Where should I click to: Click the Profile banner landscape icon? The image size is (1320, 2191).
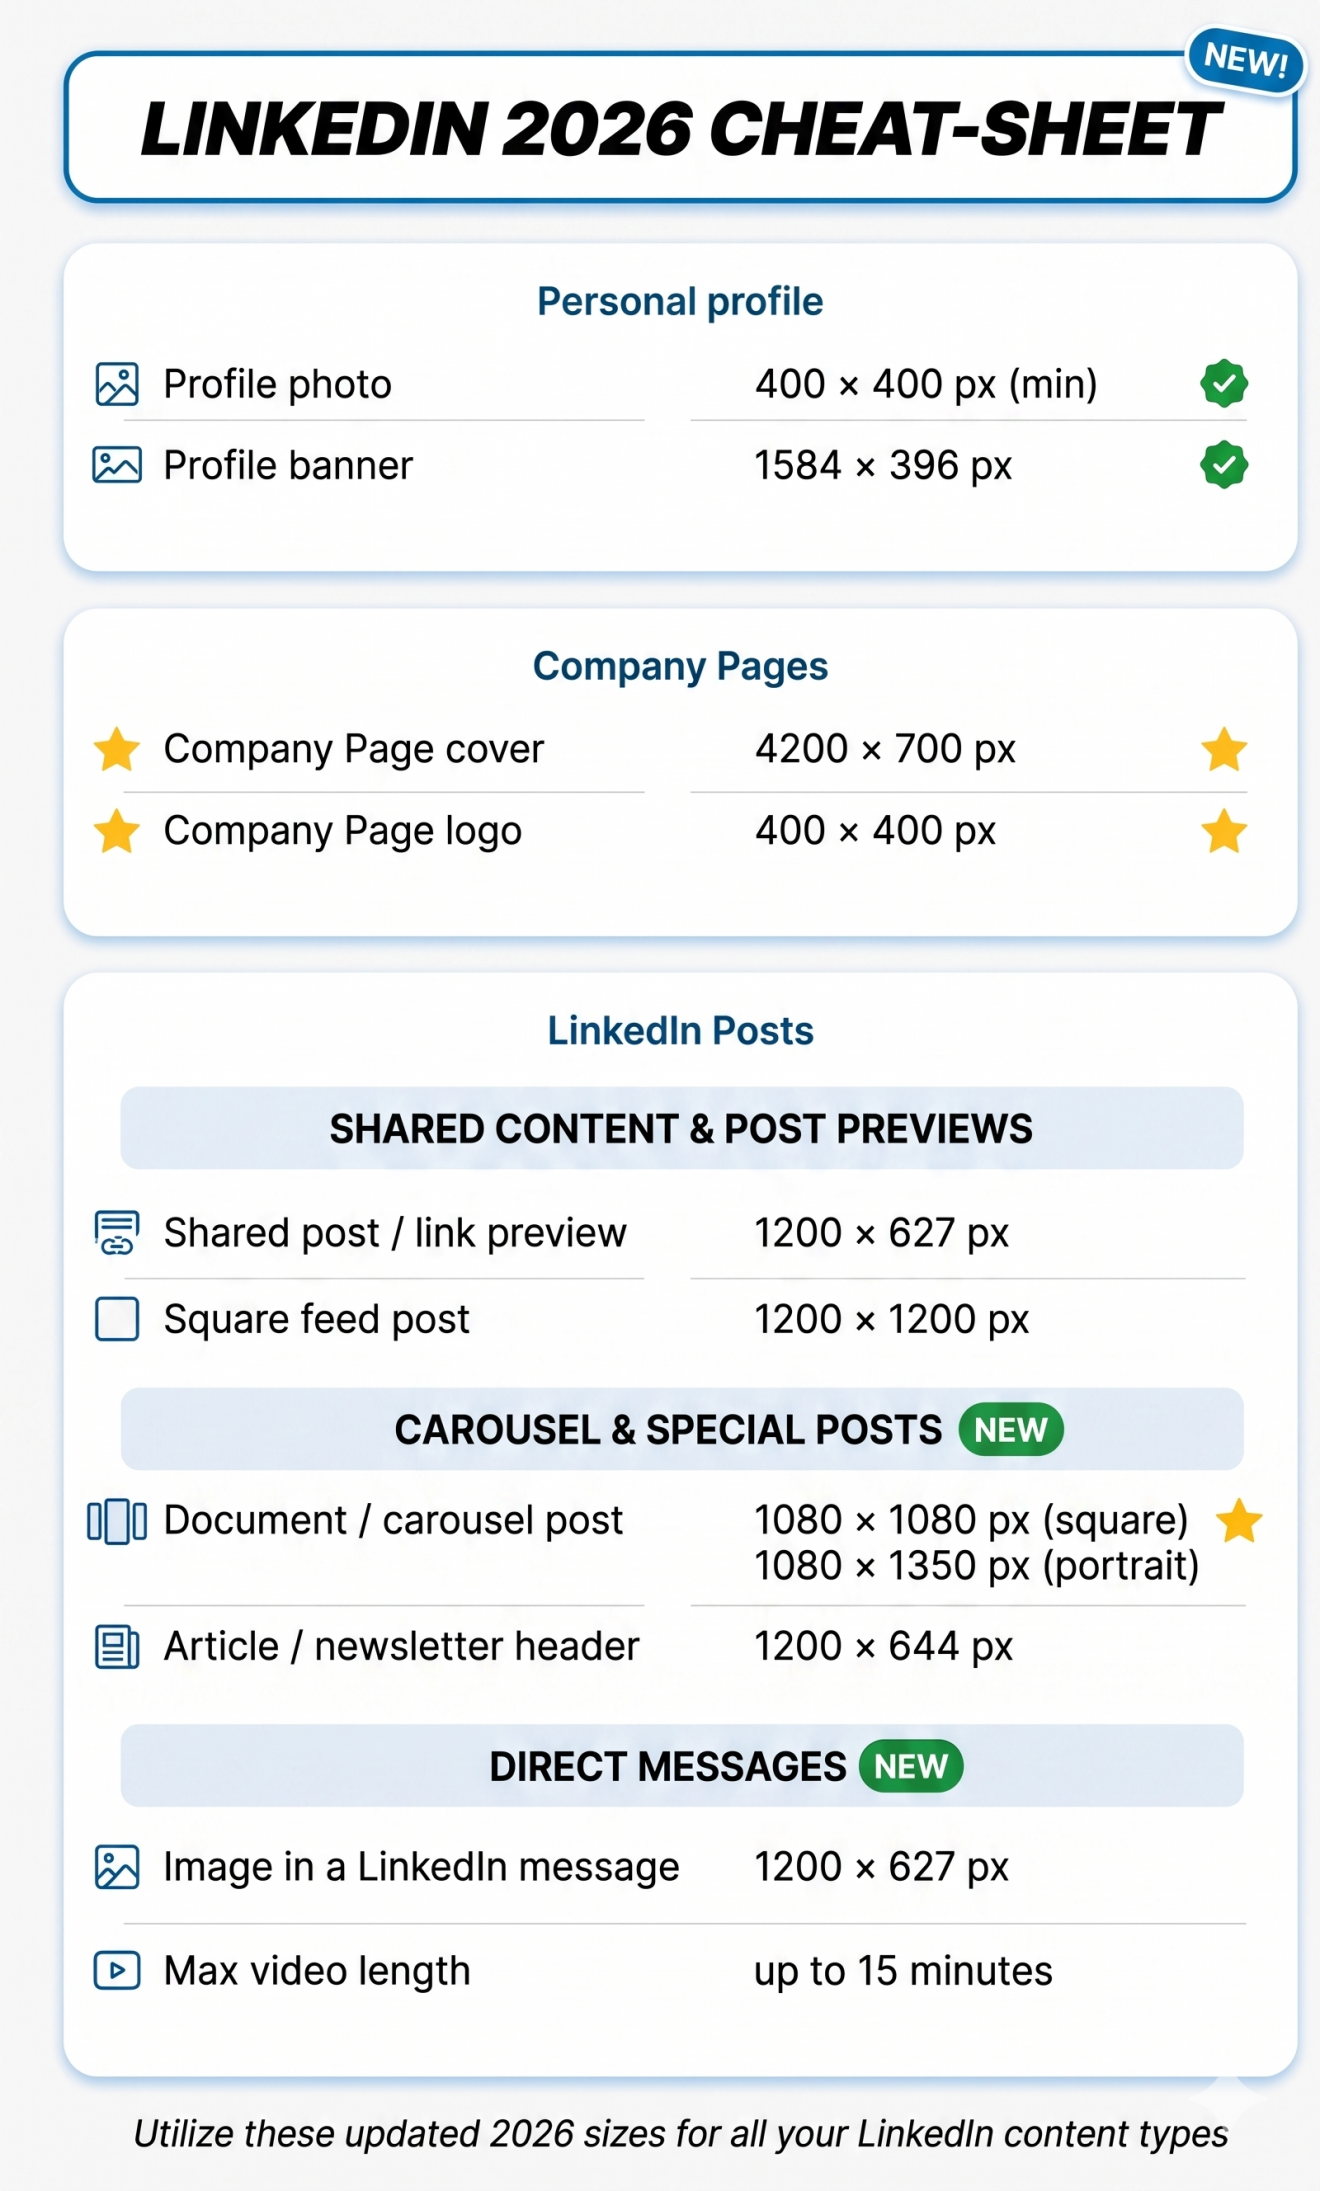coord(117,465)
